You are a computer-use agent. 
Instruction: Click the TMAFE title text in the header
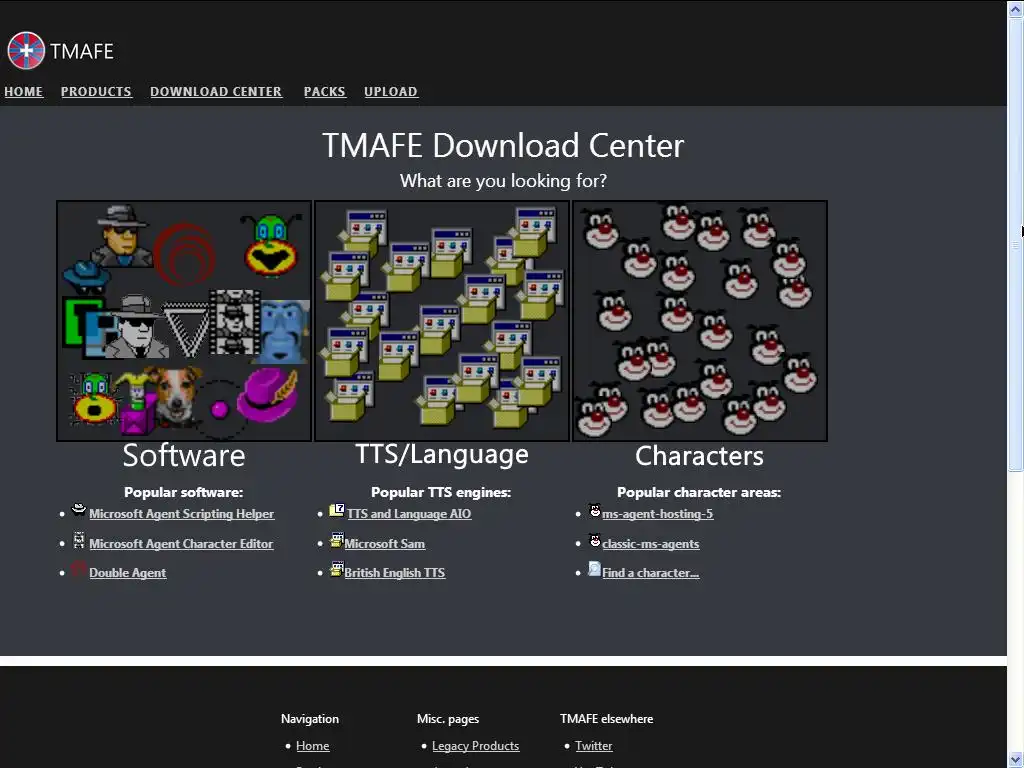point(82,51)
